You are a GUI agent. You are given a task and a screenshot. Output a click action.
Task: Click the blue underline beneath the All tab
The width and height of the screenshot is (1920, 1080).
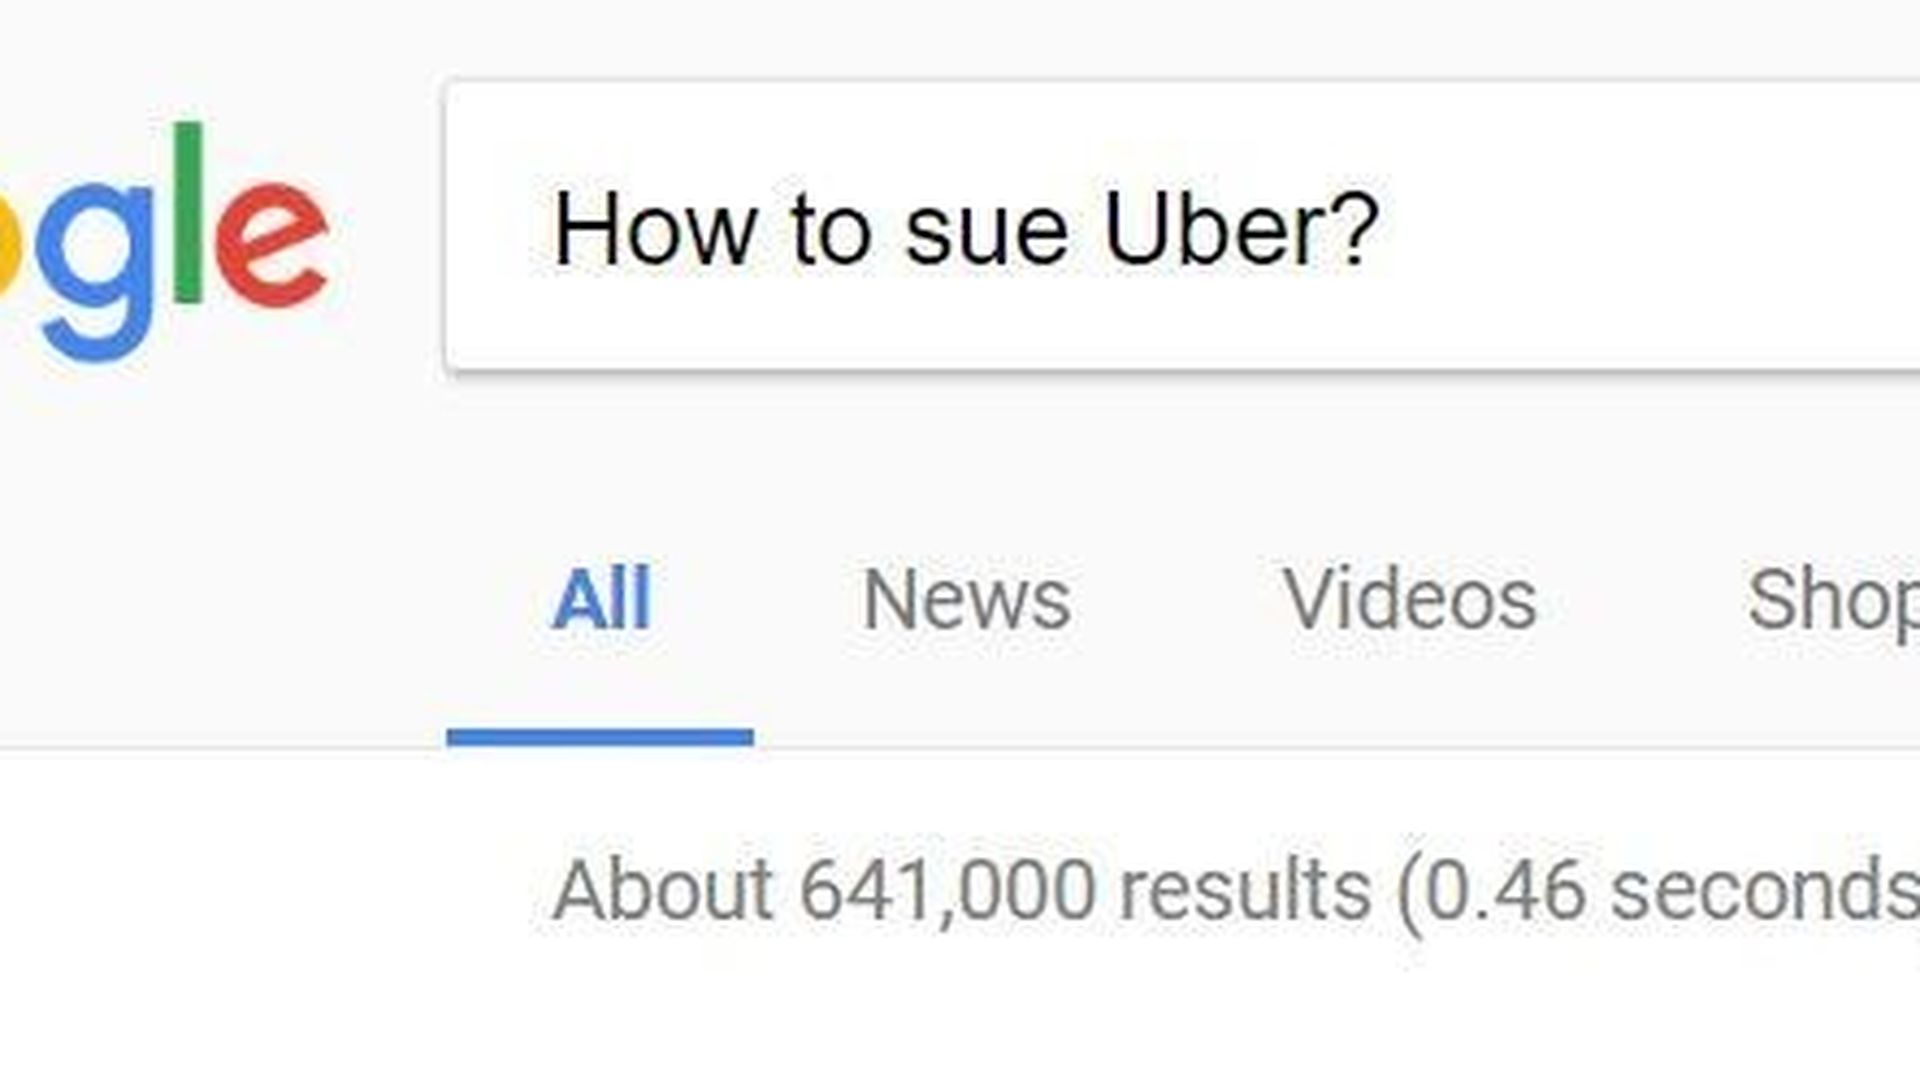click(x=600, y=738)
